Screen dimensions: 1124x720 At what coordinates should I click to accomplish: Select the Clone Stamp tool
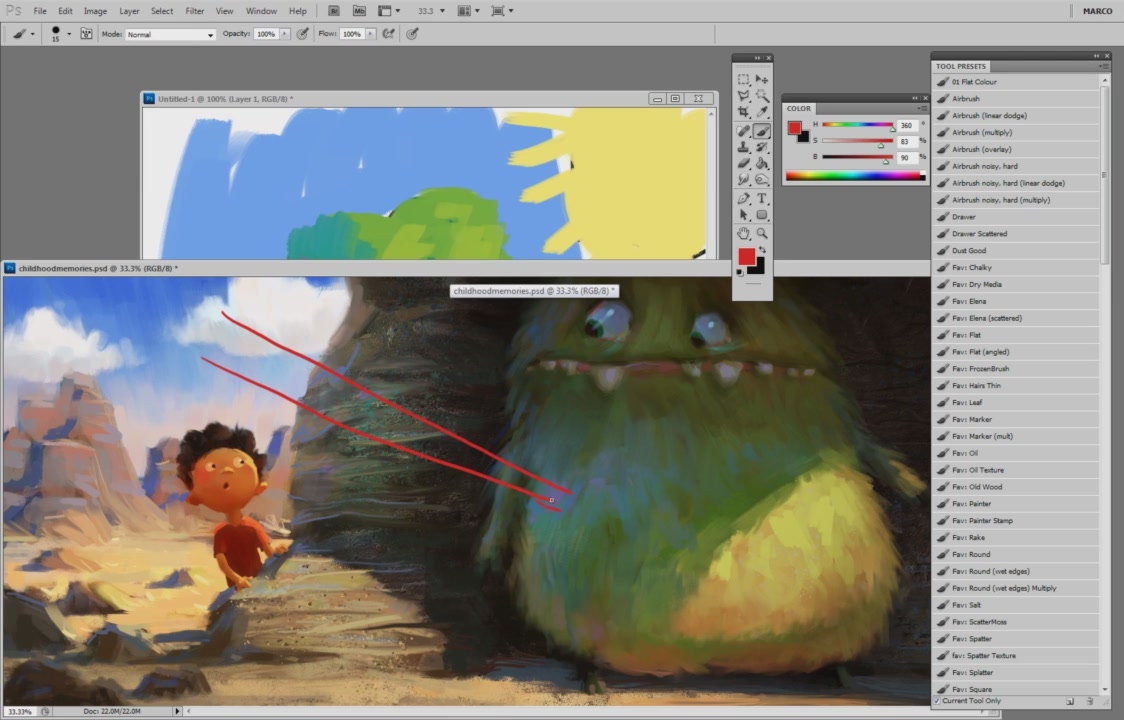point(743,147)
